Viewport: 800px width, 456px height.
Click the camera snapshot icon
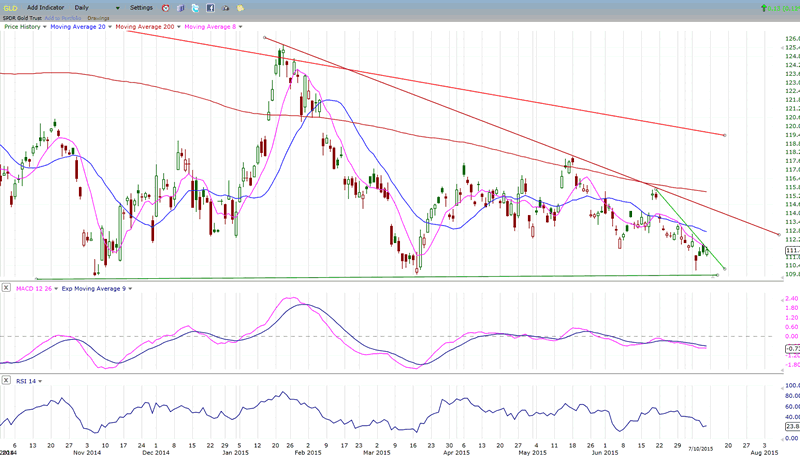[x=226, y=7]
